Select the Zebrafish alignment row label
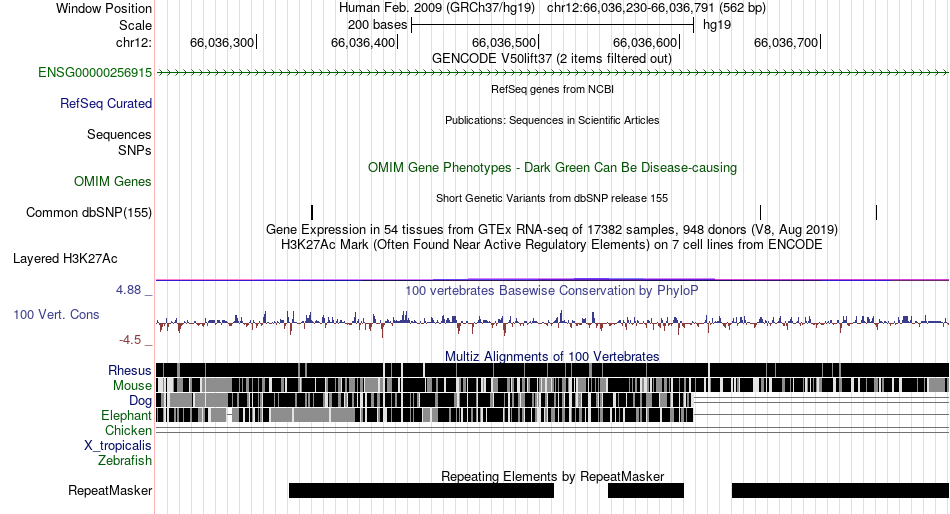 [125, 461]
